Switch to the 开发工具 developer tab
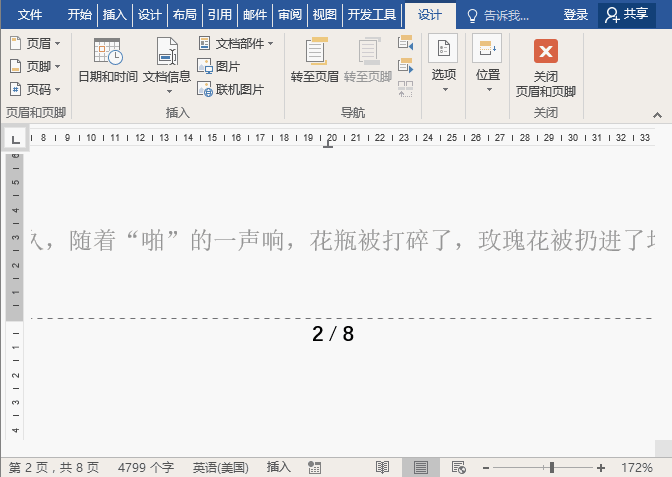The width and height of the screenshot is (672, 477). coord(372,15)
